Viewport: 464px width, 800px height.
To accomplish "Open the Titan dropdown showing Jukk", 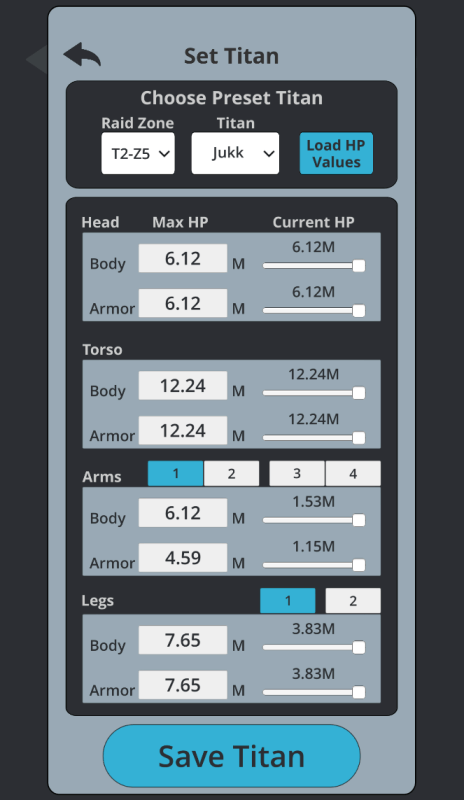I will pyautogui.click(x=235, y=153).
